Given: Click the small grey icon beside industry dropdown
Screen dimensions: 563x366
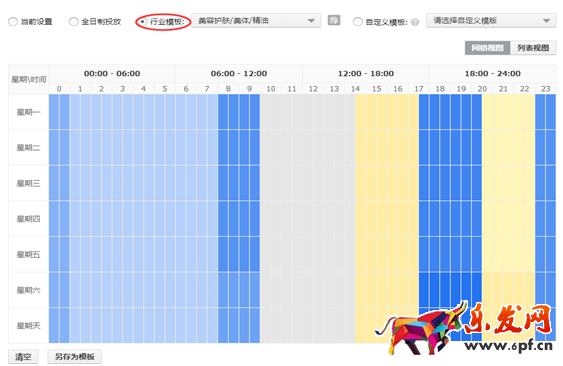Looking at the screenshot, I should (x=334, y=20).
